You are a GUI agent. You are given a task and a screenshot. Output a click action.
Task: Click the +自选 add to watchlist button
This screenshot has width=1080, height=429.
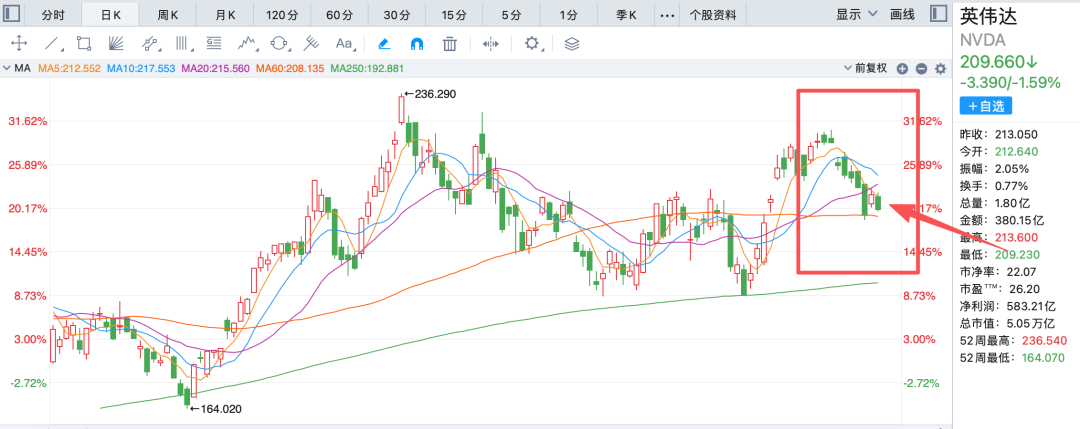click(x=986, y=106)
